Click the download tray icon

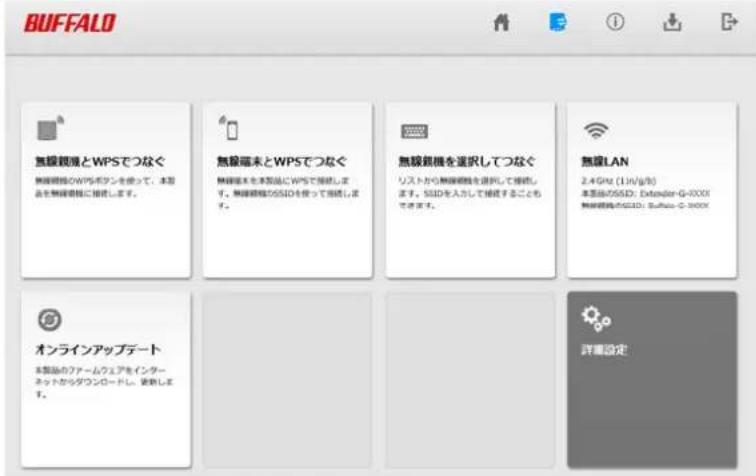coord(672,22)
